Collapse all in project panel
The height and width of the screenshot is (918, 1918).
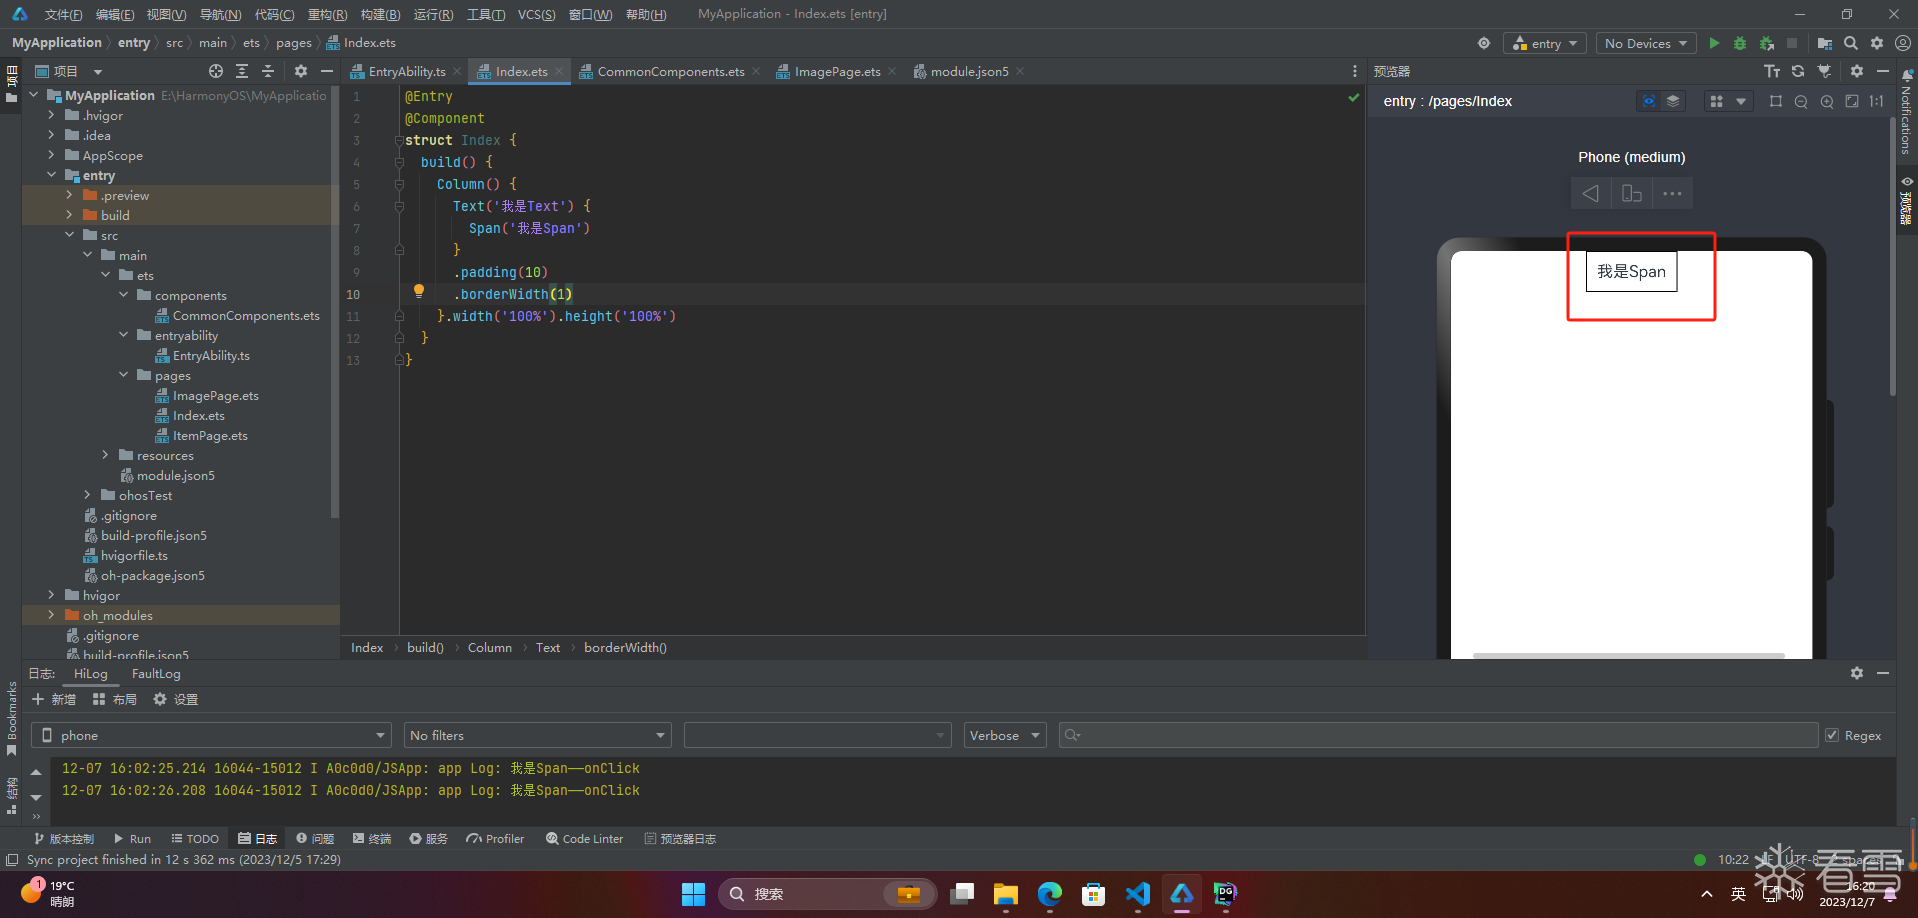click(268, 71)
